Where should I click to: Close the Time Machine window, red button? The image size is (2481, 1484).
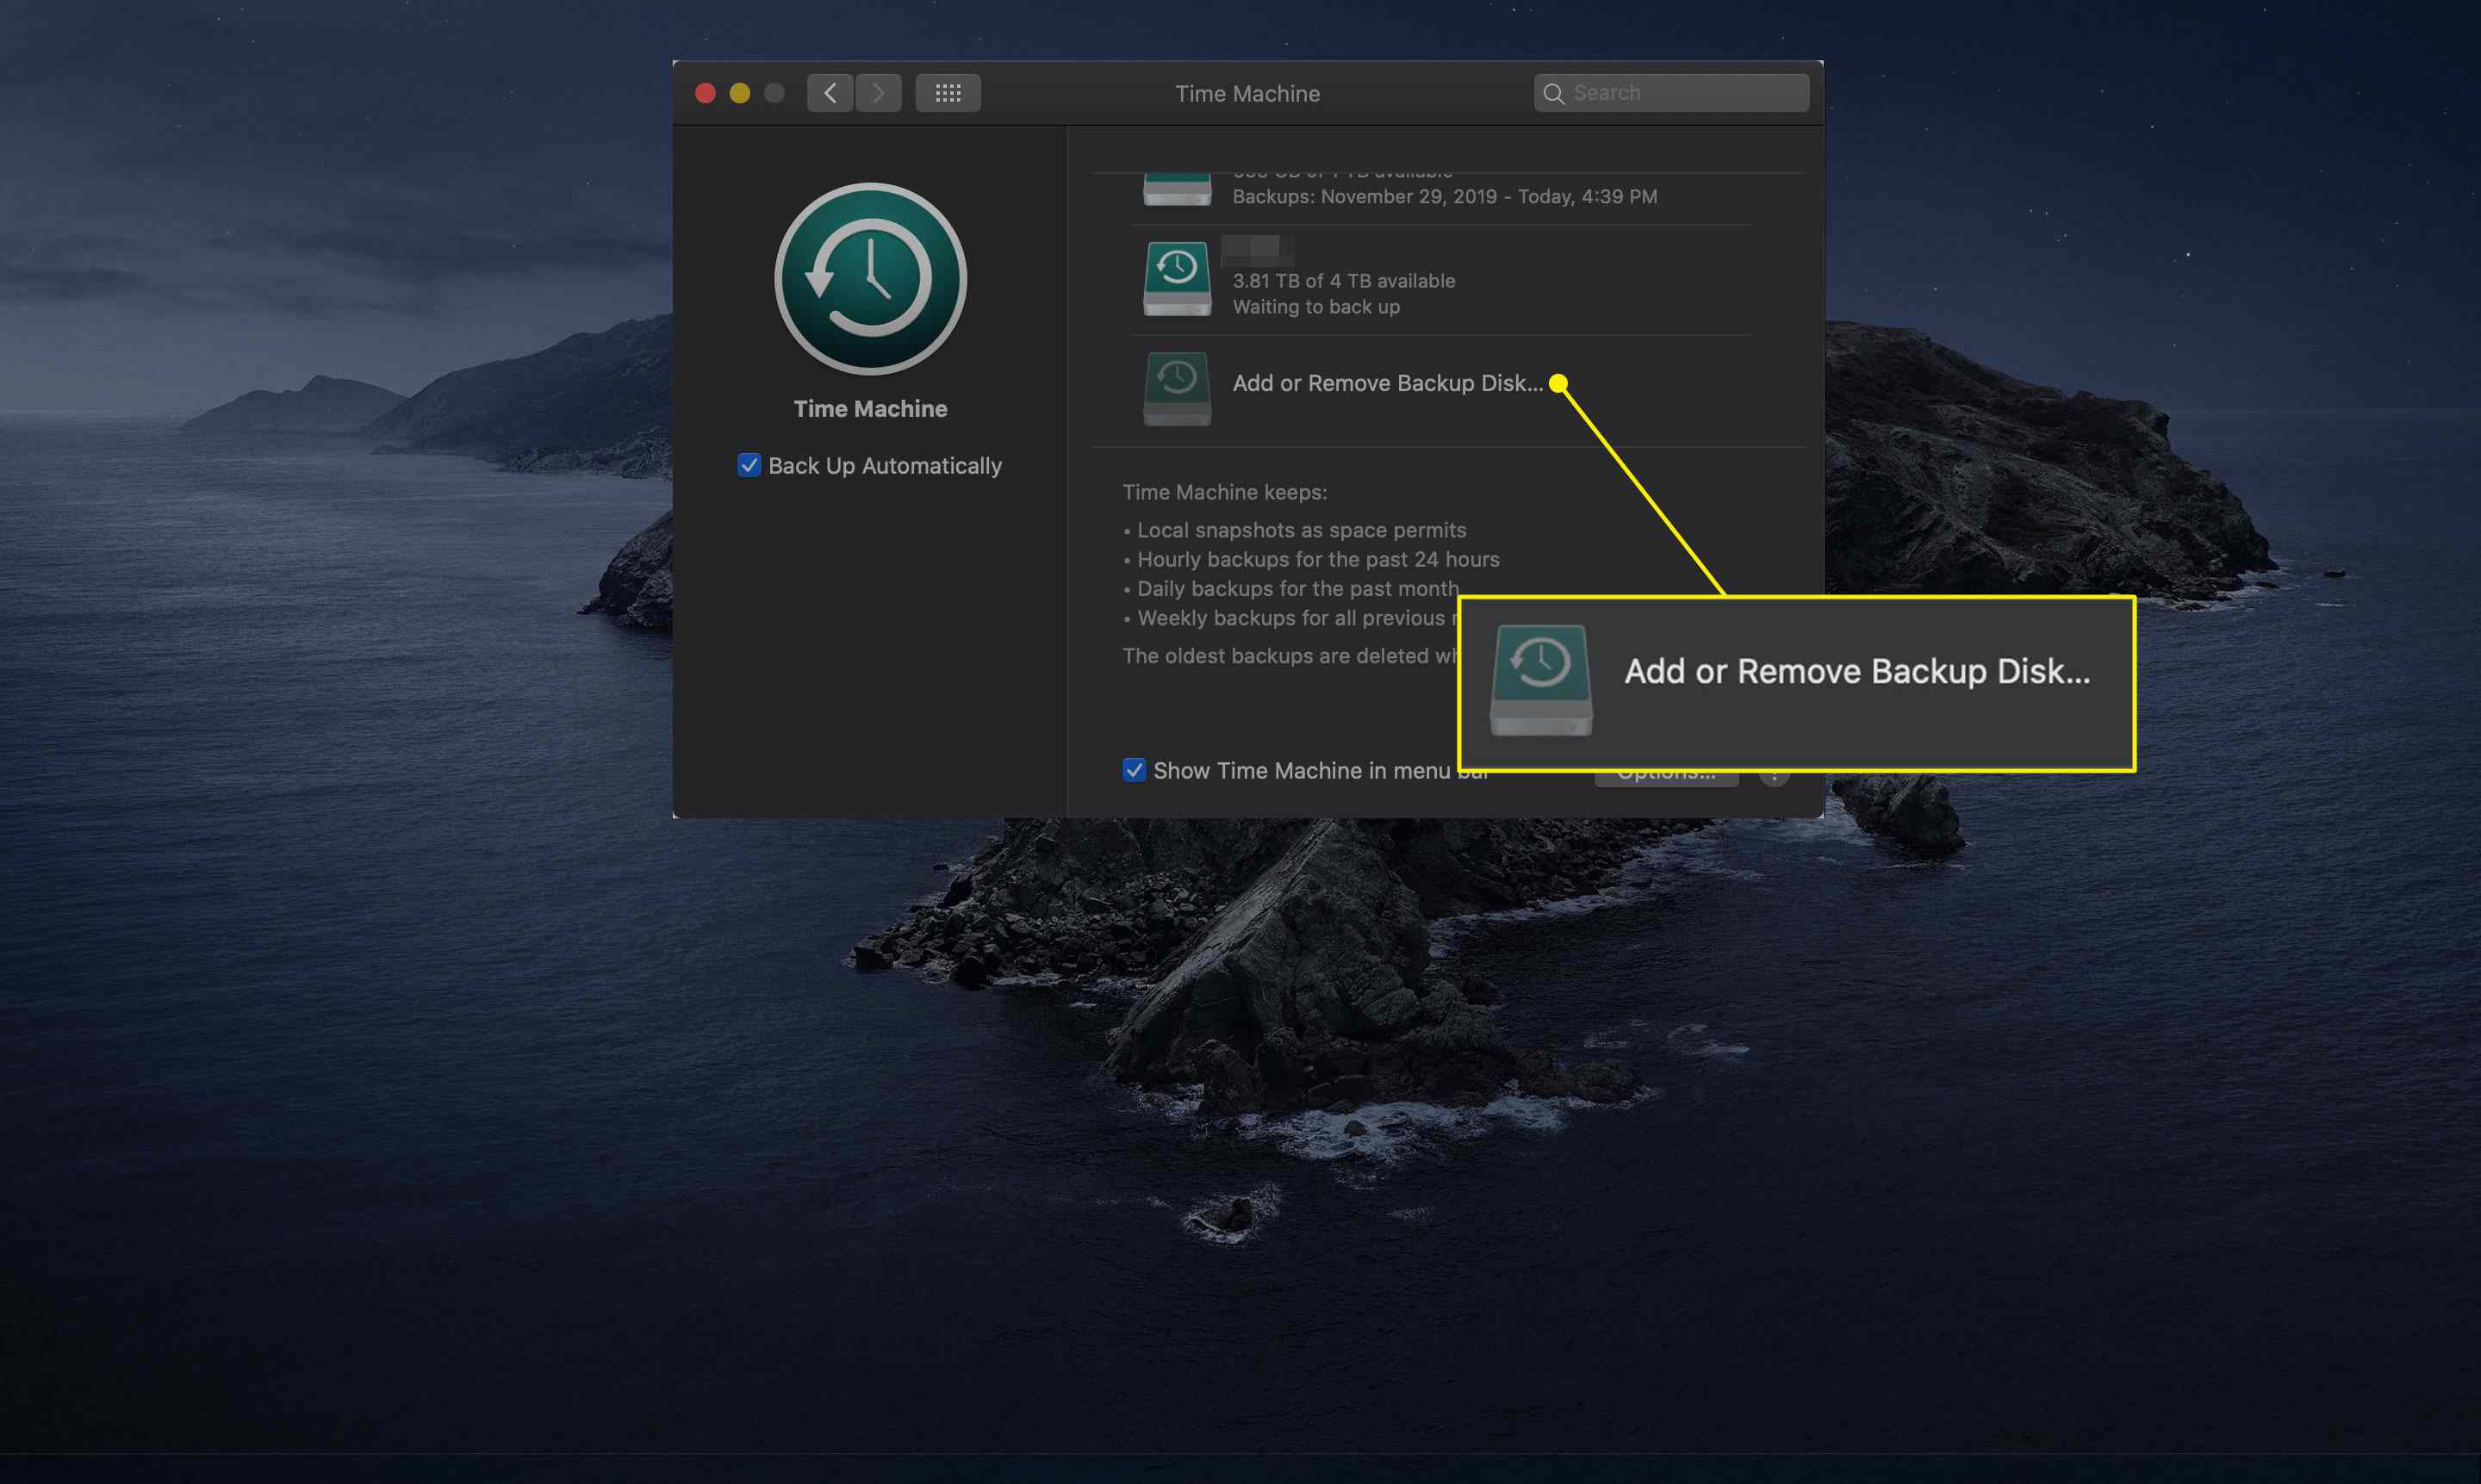(x=705, y=93)
